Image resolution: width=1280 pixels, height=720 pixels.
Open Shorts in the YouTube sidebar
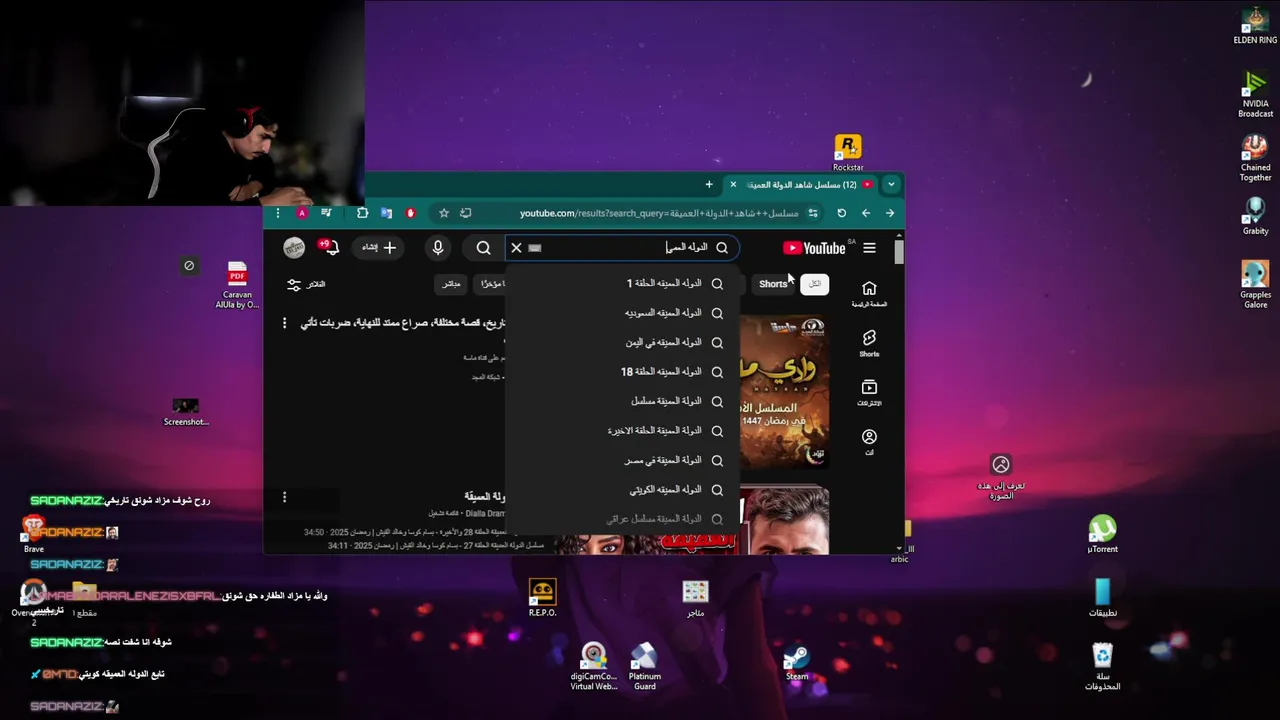pos(869,343)
